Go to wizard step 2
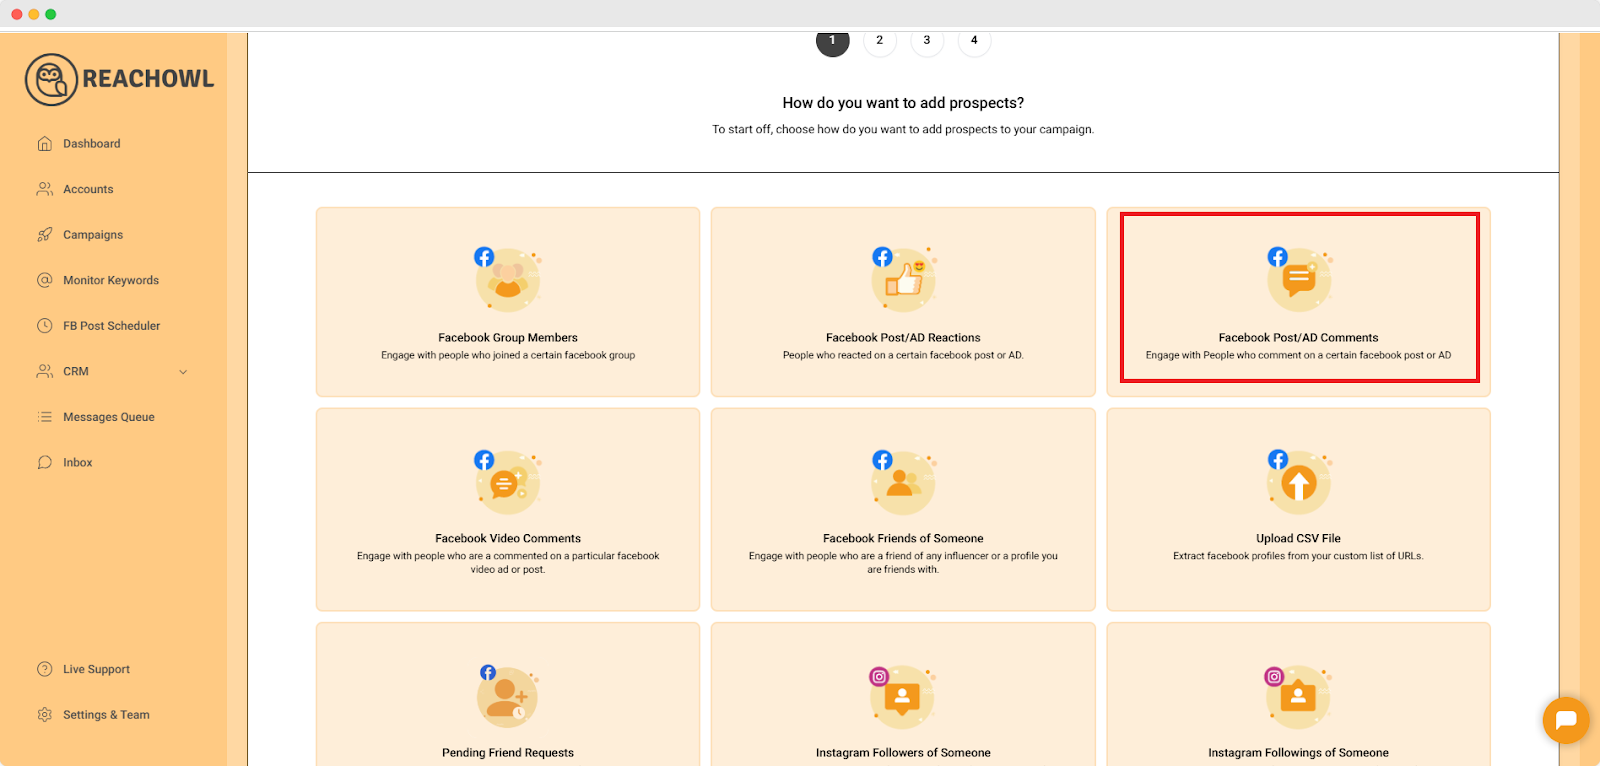 coord(880,41)
